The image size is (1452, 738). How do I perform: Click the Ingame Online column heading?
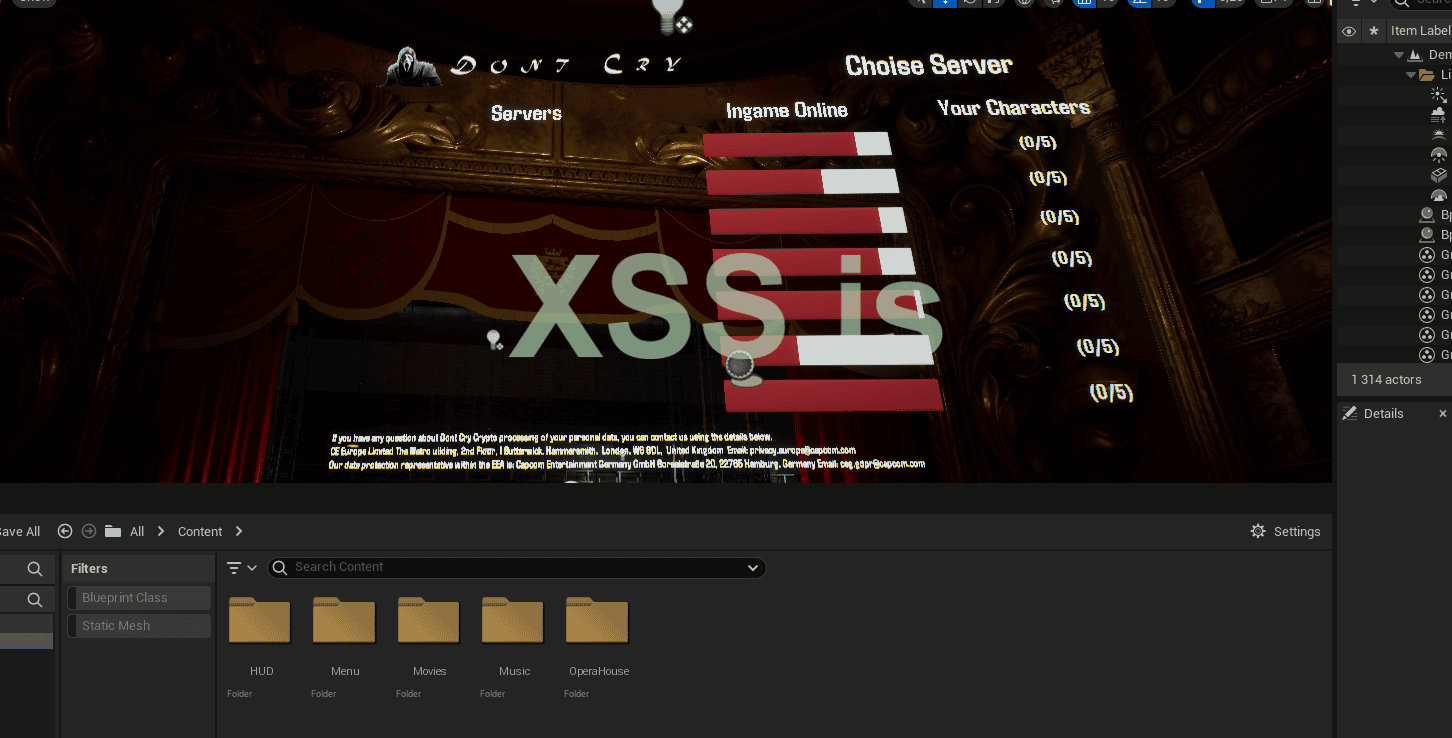787,111
